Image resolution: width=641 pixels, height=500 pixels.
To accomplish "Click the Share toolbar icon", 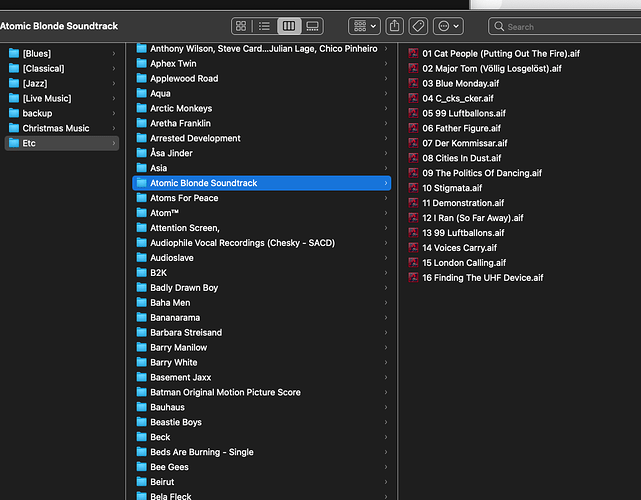I will point(394,26).
